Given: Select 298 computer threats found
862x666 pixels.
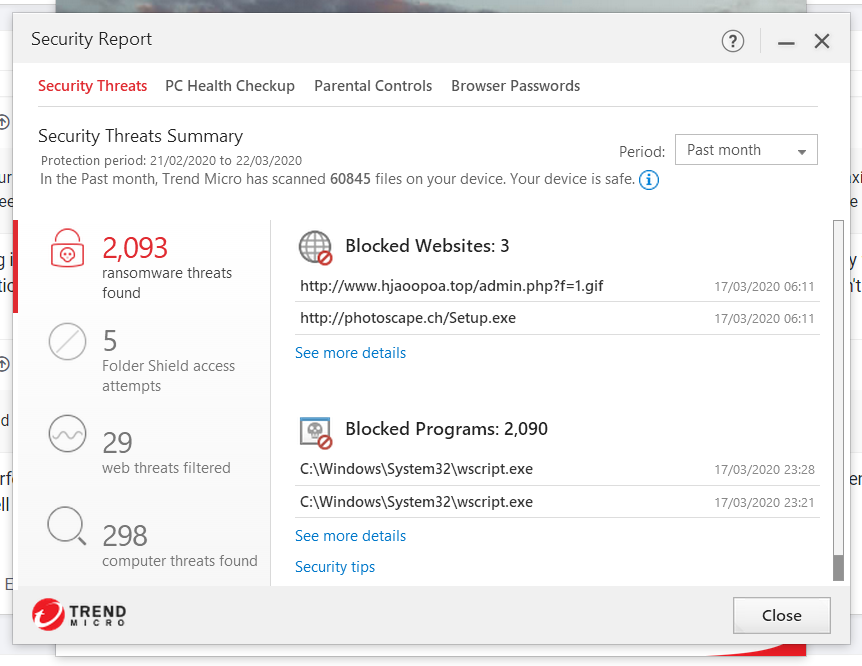Looking at the screenshot, I should 144,544.
